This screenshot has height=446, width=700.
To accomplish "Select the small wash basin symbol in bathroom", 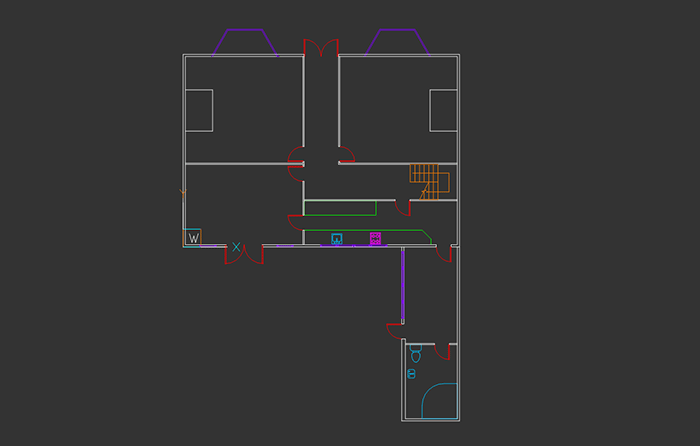I will (x=412, y=374).
